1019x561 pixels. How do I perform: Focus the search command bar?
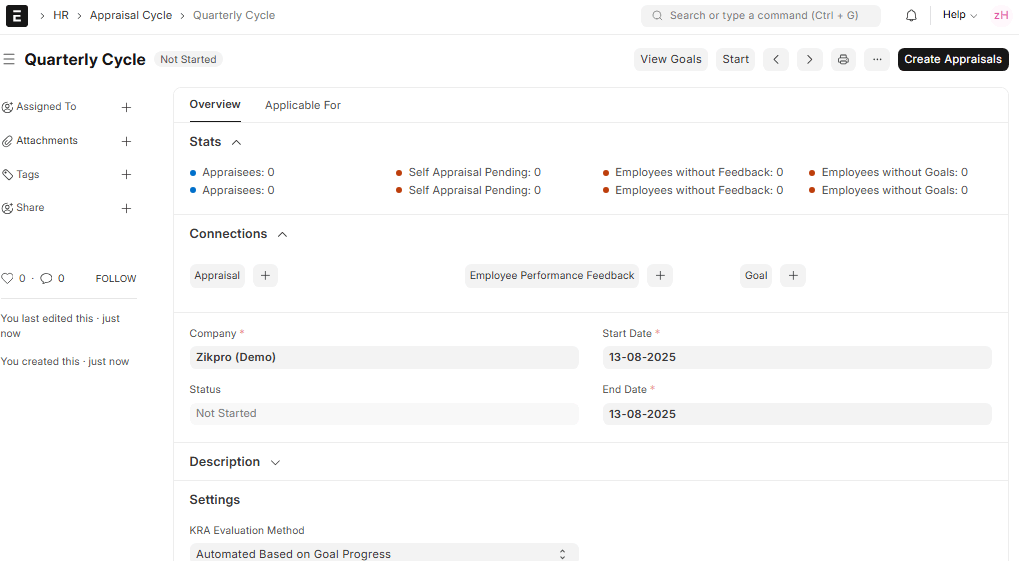tap(761, 16)
